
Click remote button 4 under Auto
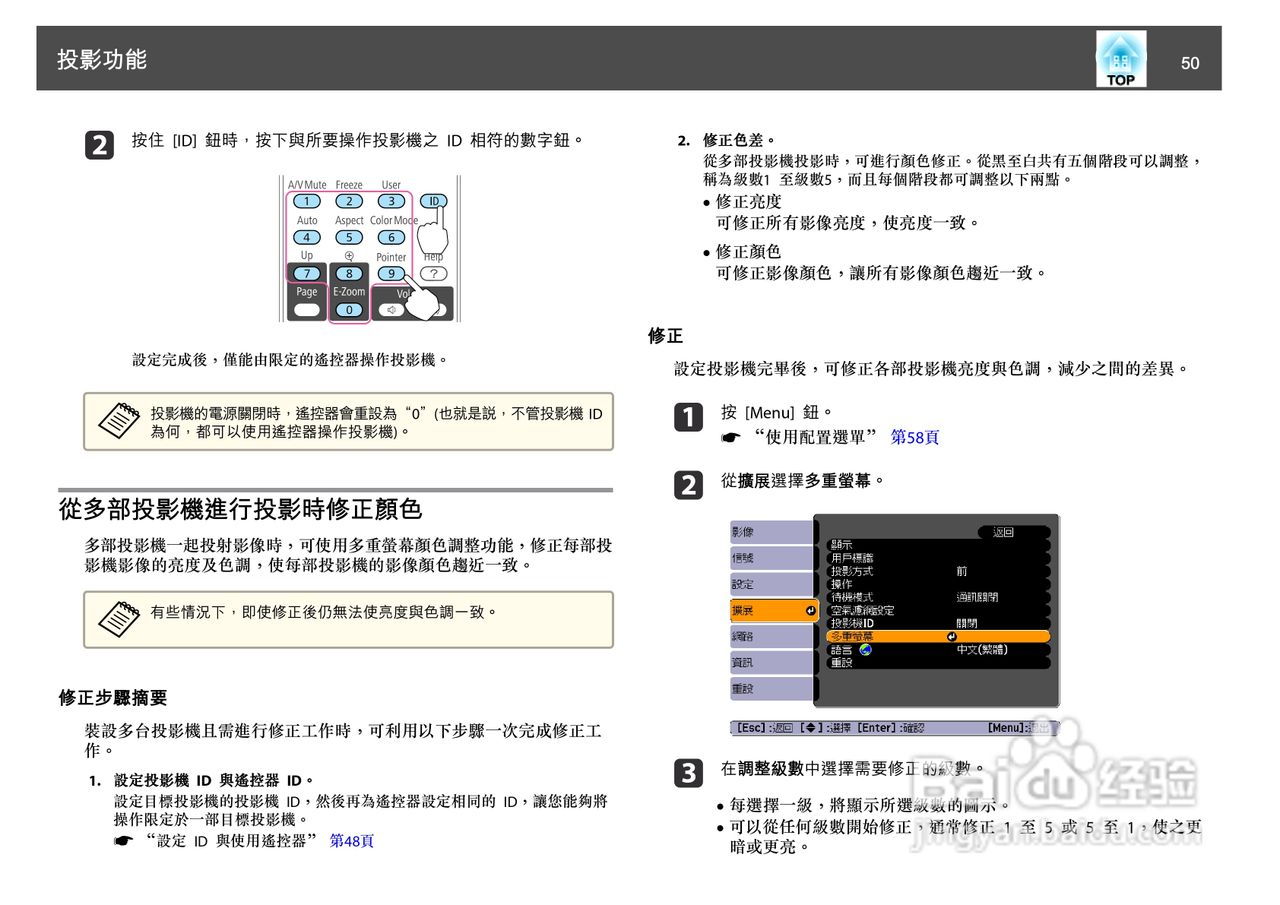[x=307, y=237]
